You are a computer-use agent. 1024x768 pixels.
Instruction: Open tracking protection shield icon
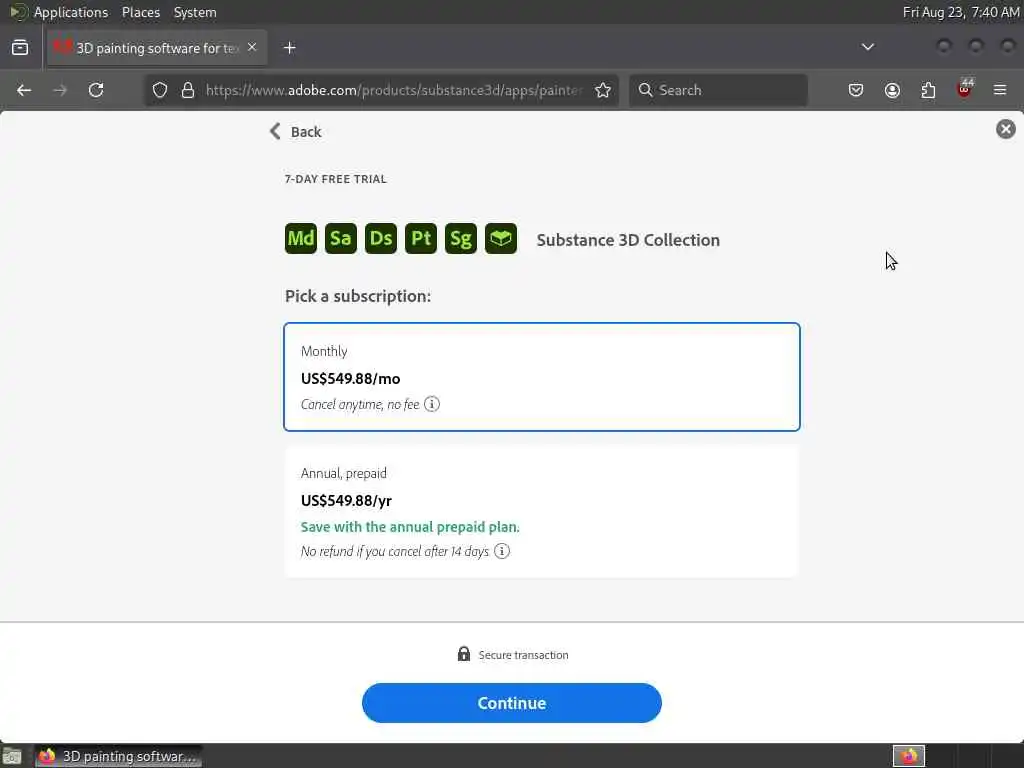tap(160, 90)
